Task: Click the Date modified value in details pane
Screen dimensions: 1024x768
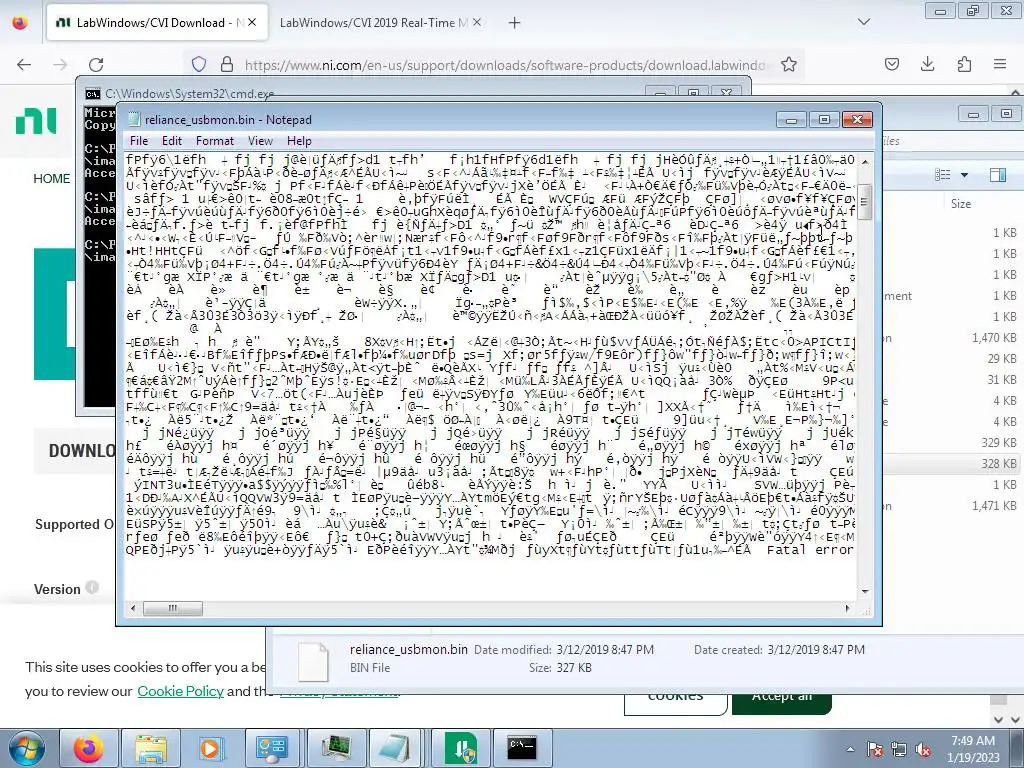Action: [605, 650]
